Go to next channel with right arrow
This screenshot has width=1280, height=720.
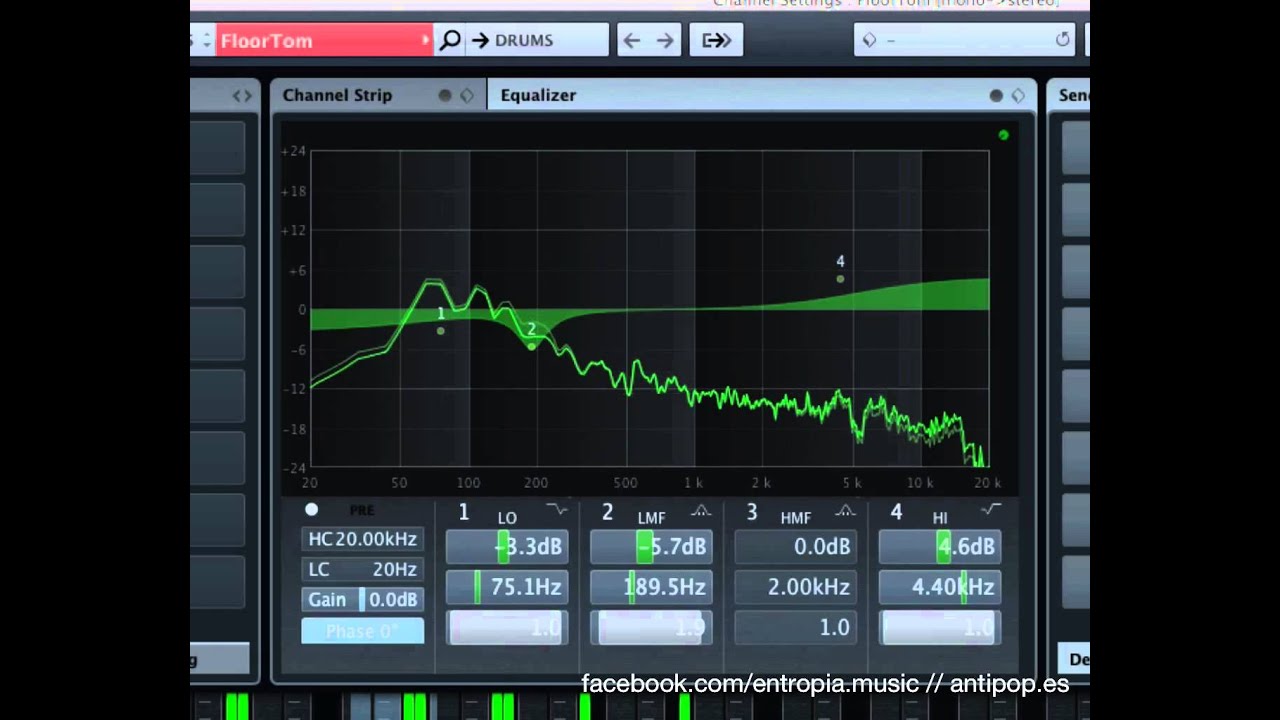pos(665,40)
